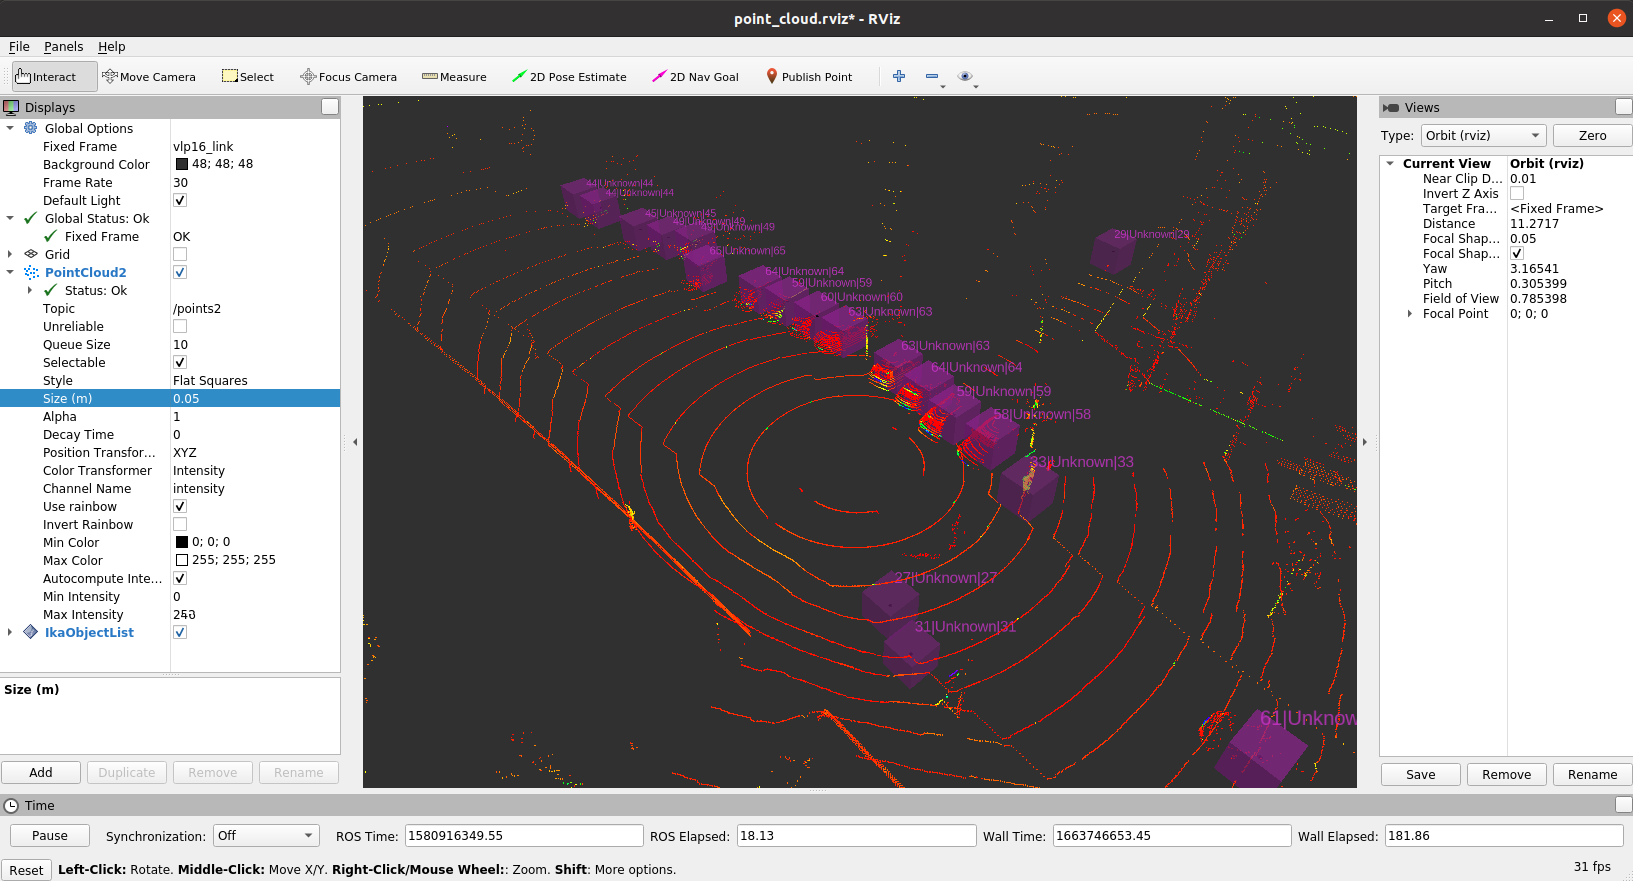
Task: Choose the Select tool
Action: [248, 77]
